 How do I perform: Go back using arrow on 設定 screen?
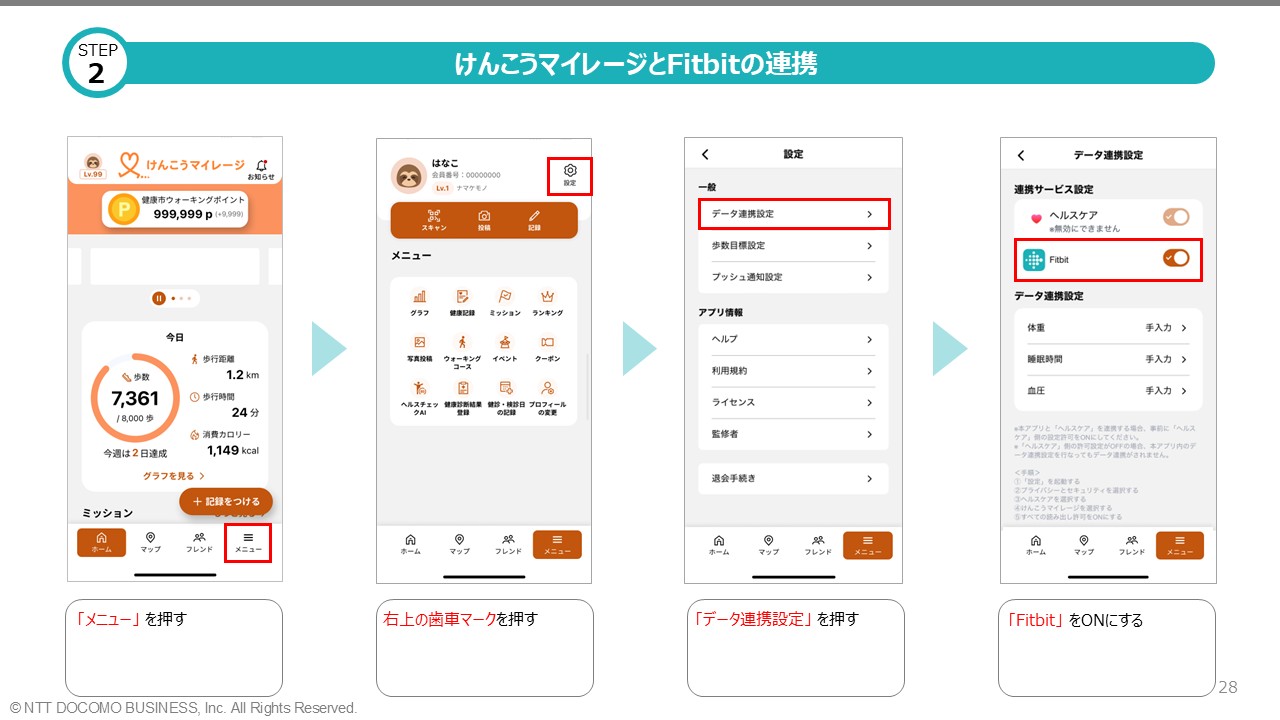pyautogui.click(x=705, y=154)
